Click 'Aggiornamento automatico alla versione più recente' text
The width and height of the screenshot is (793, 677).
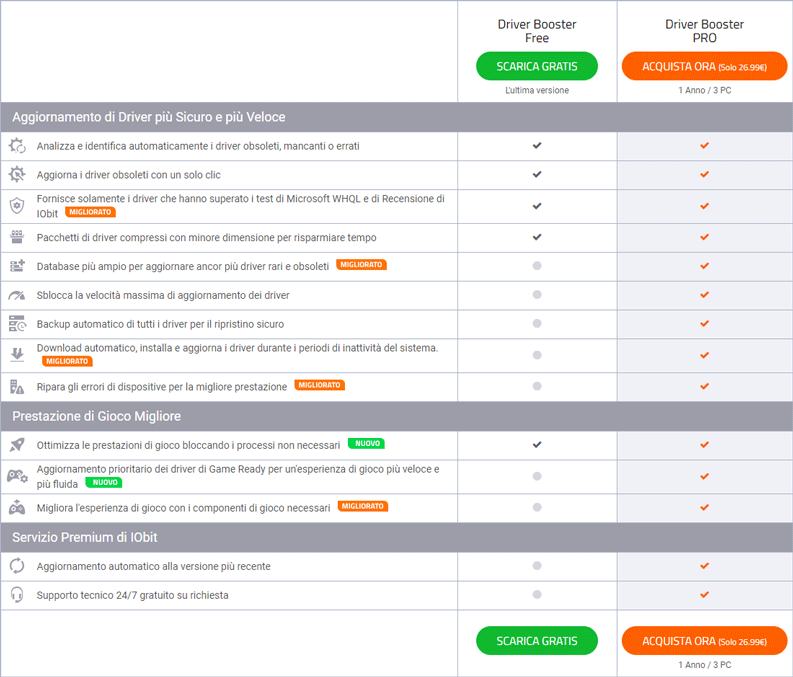coord(153,566)
